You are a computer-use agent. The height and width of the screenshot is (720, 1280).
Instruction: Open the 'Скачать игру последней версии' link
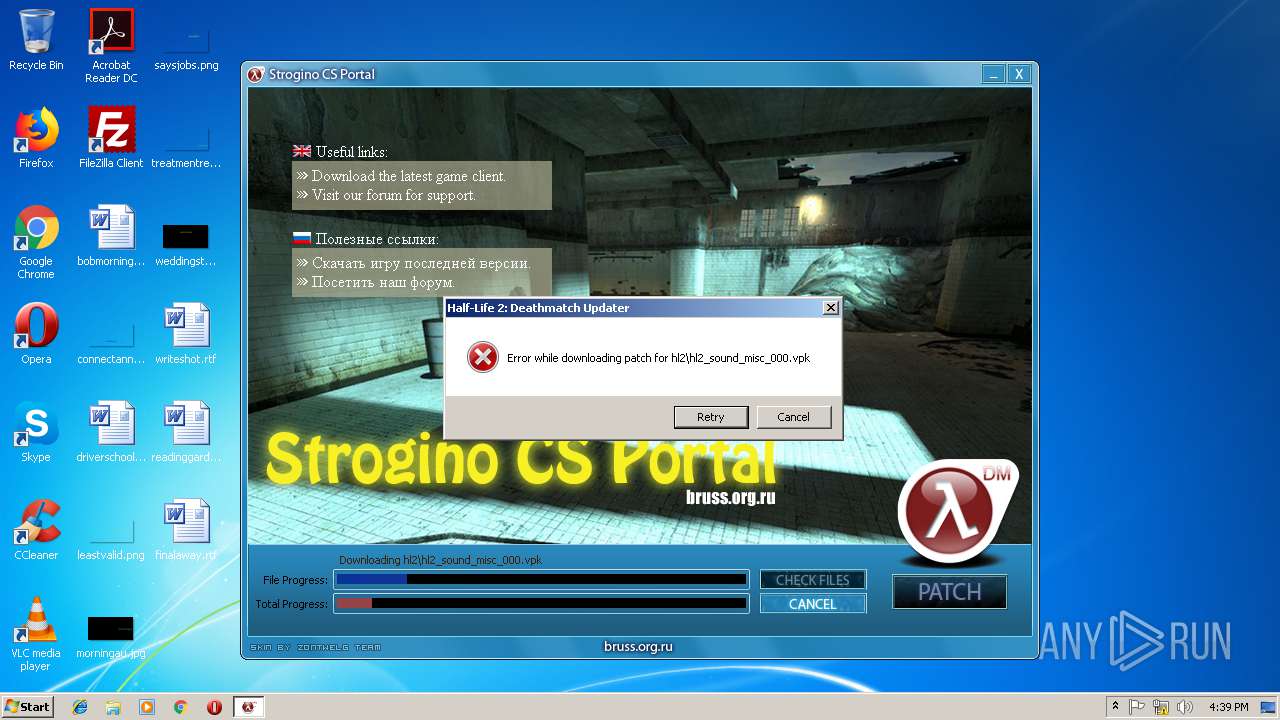[x=421, y=263]
